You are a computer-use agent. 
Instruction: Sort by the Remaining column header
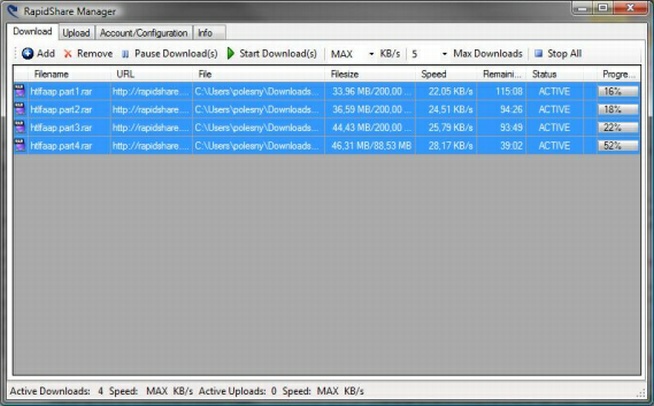(502, 74)
